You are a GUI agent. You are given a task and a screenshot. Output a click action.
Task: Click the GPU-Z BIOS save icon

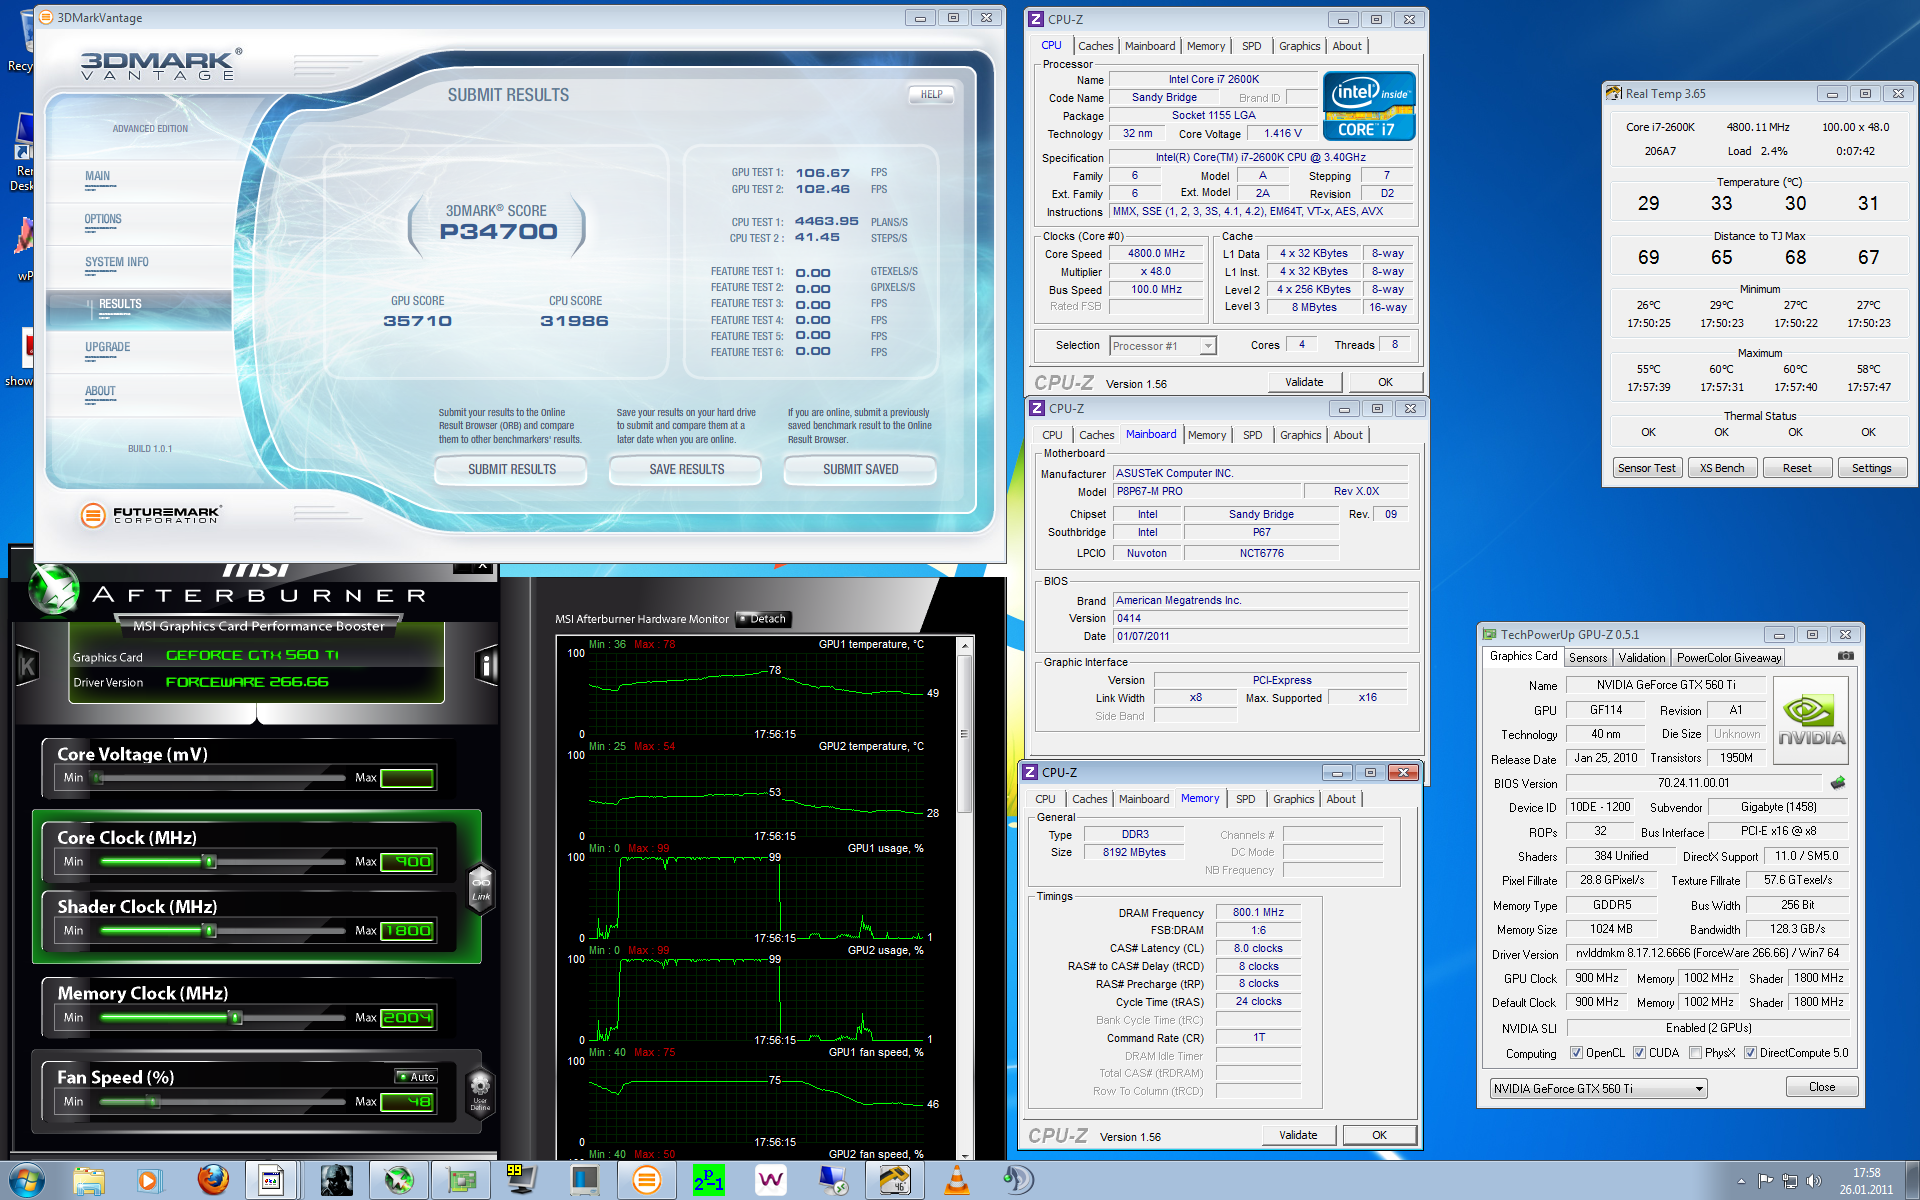1837,783
